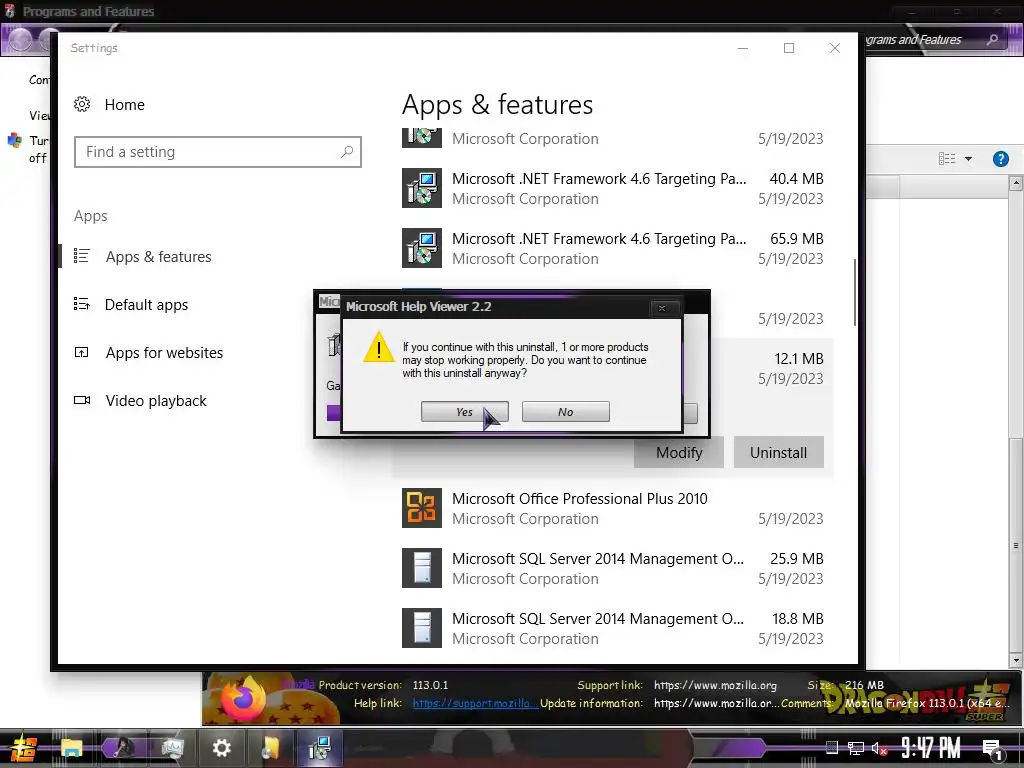Open Settings gear on taskbar
The width and height of the screenshot is (1024, 768).
click(221, 748)
